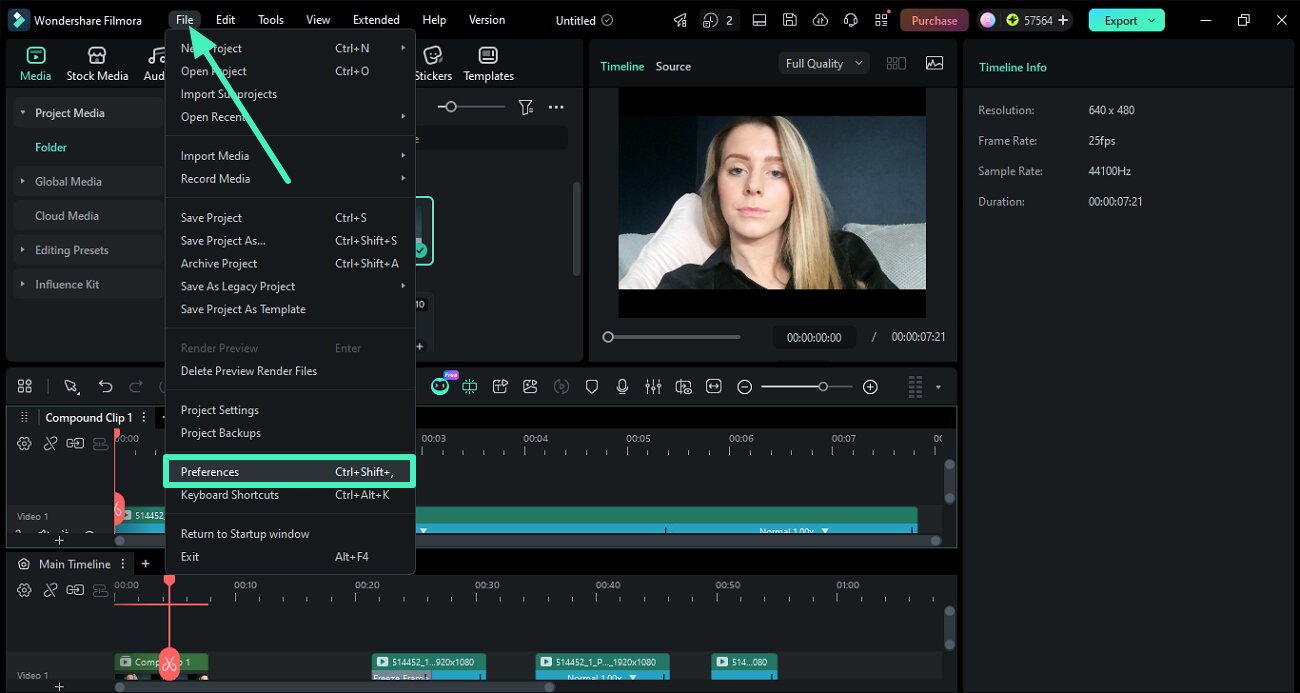1300x693 pixels.
Task: Toggle unlink icon in Main Timeline header
Action: 50,590
